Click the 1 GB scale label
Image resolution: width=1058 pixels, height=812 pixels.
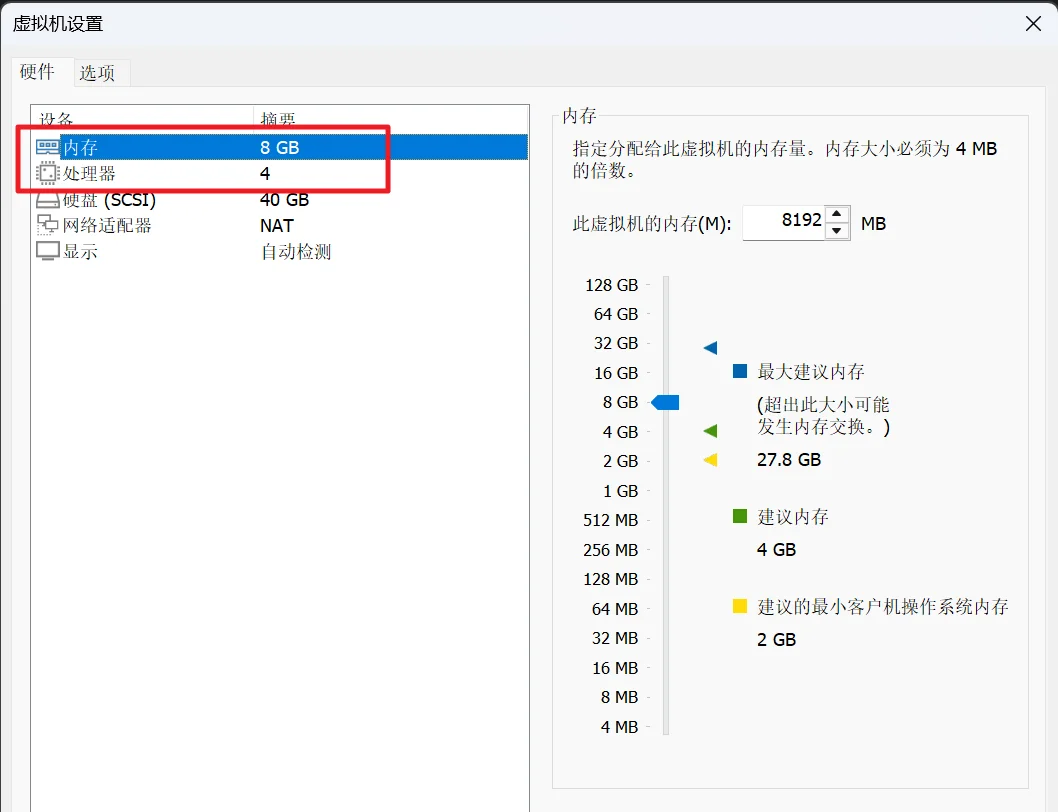click(x=620, y=491)
